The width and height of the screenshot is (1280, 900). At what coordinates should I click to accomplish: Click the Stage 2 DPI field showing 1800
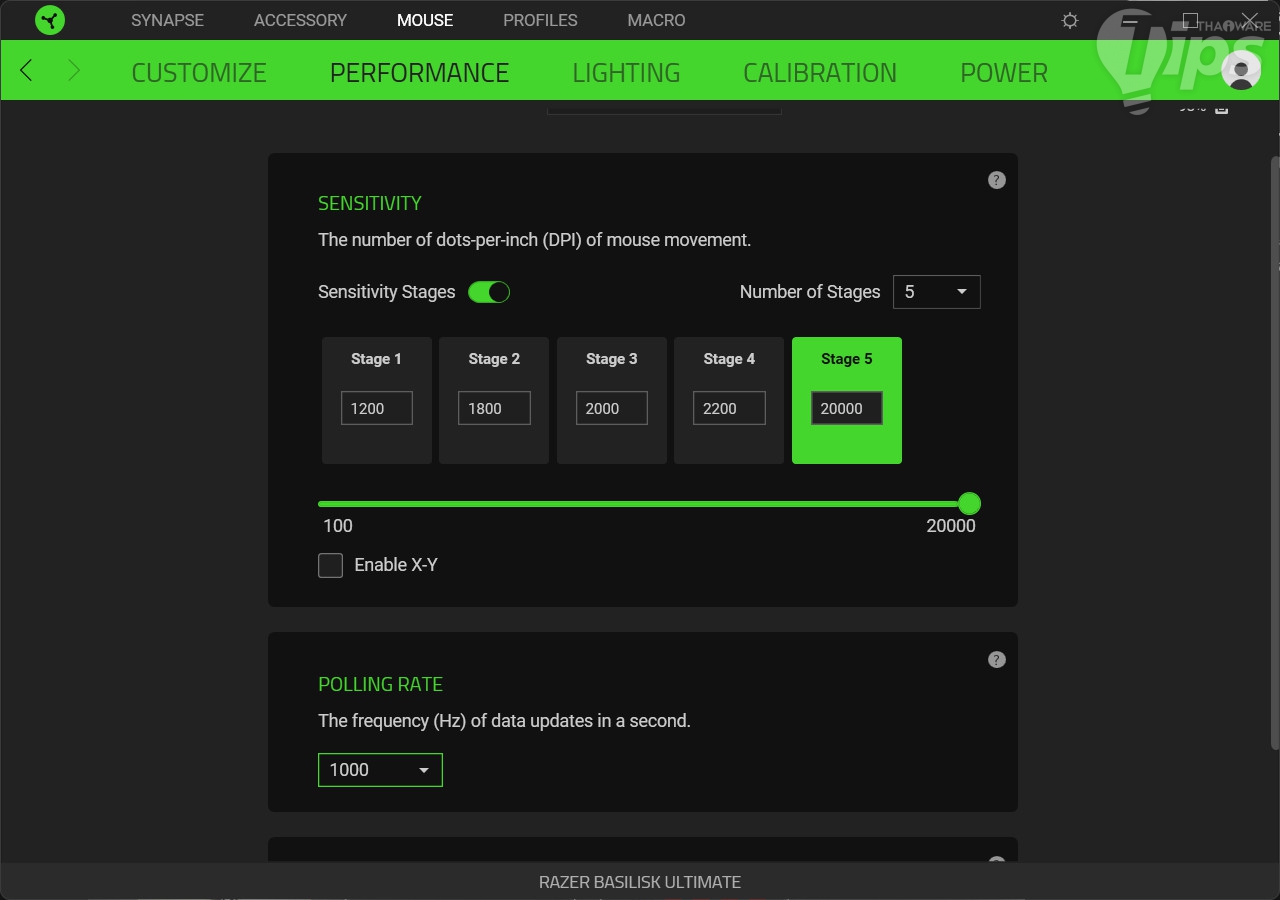[x=494, y=408]
